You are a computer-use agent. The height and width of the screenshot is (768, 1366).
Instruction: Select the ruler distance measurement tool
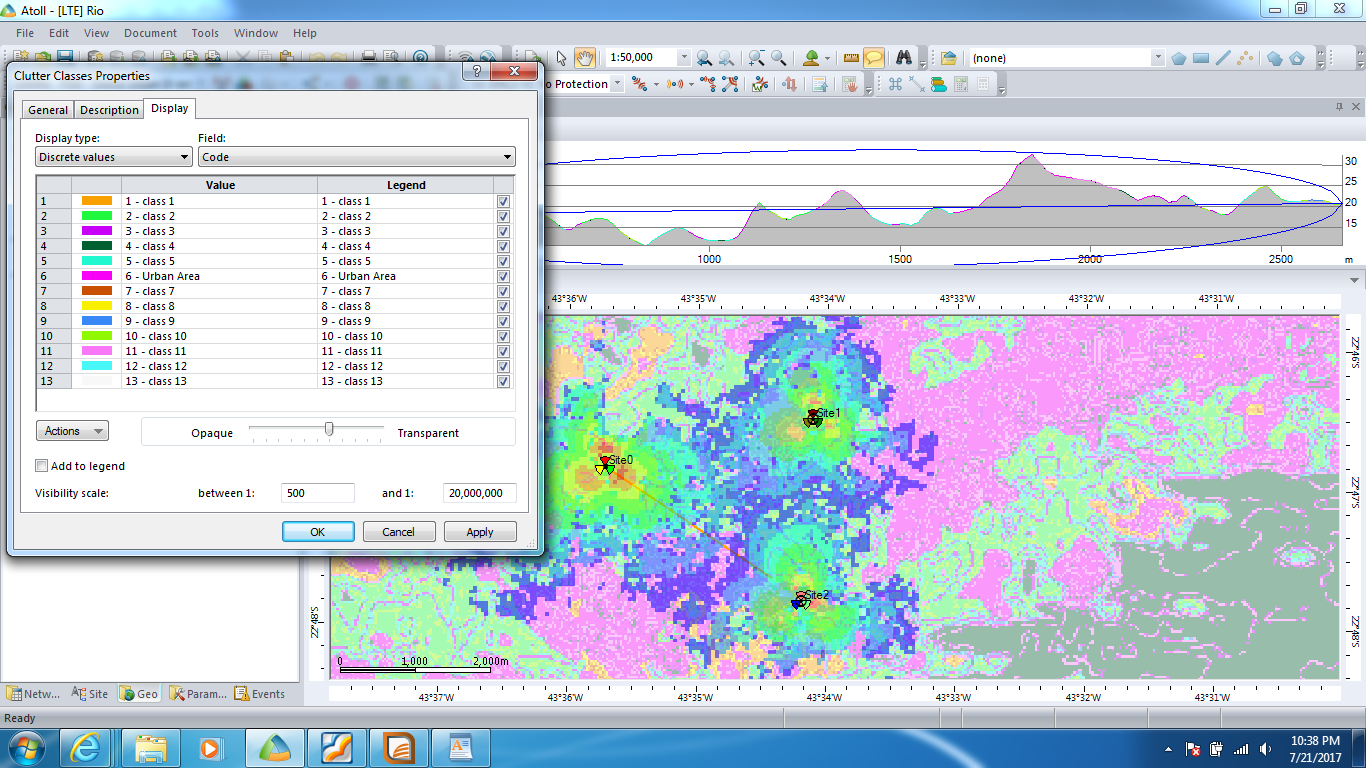(851, 58)
